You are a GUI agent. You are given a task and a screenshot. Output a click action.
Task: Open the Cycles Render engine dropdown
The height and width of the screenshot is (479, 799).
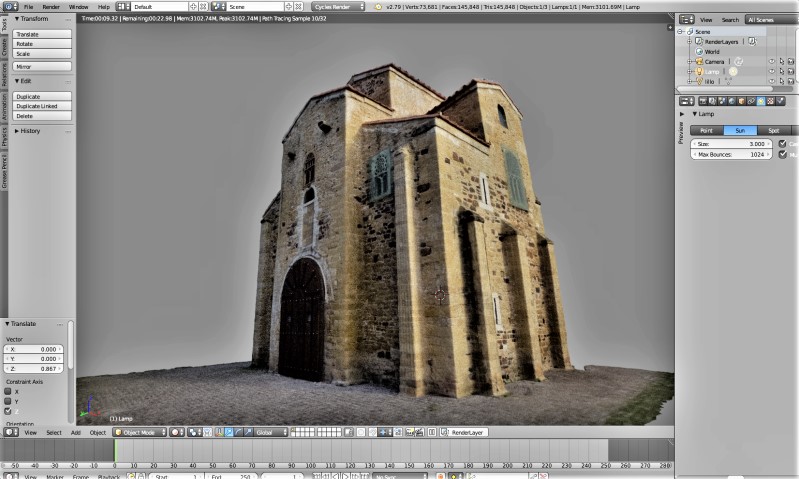coord(338,6)
